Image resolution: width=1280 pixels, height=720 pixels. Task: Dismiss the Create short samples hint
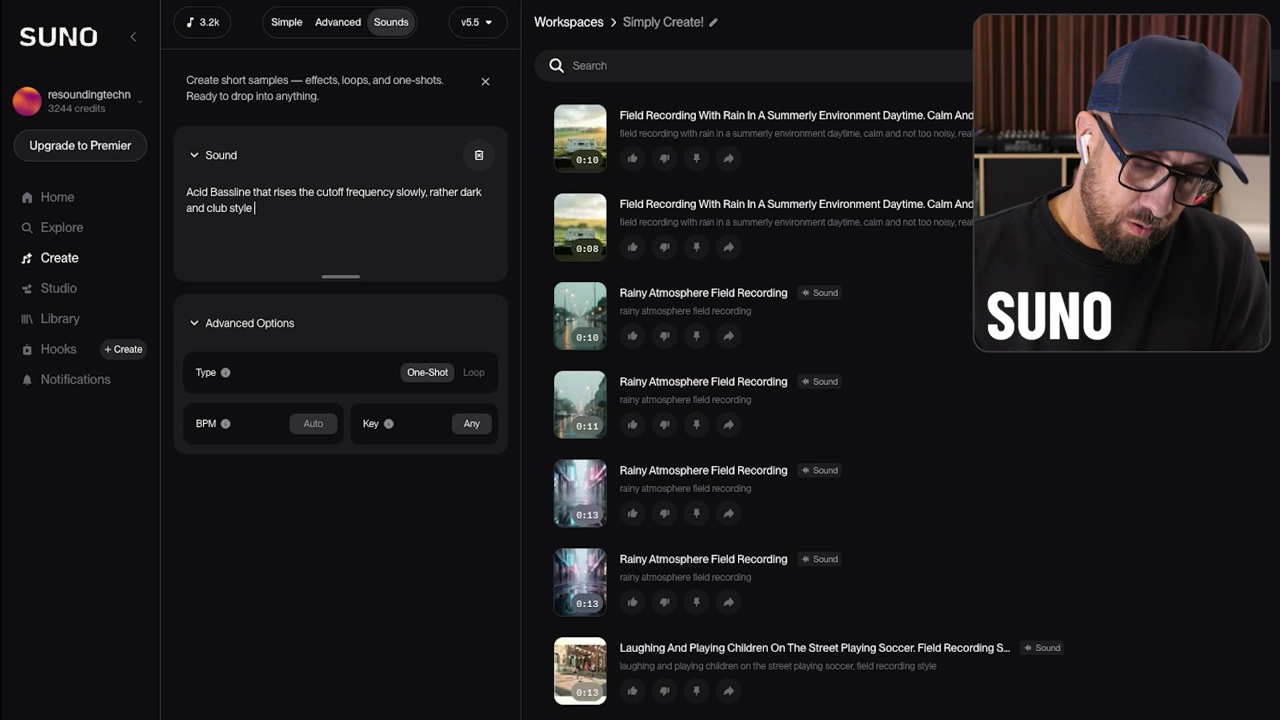point(486,82)
